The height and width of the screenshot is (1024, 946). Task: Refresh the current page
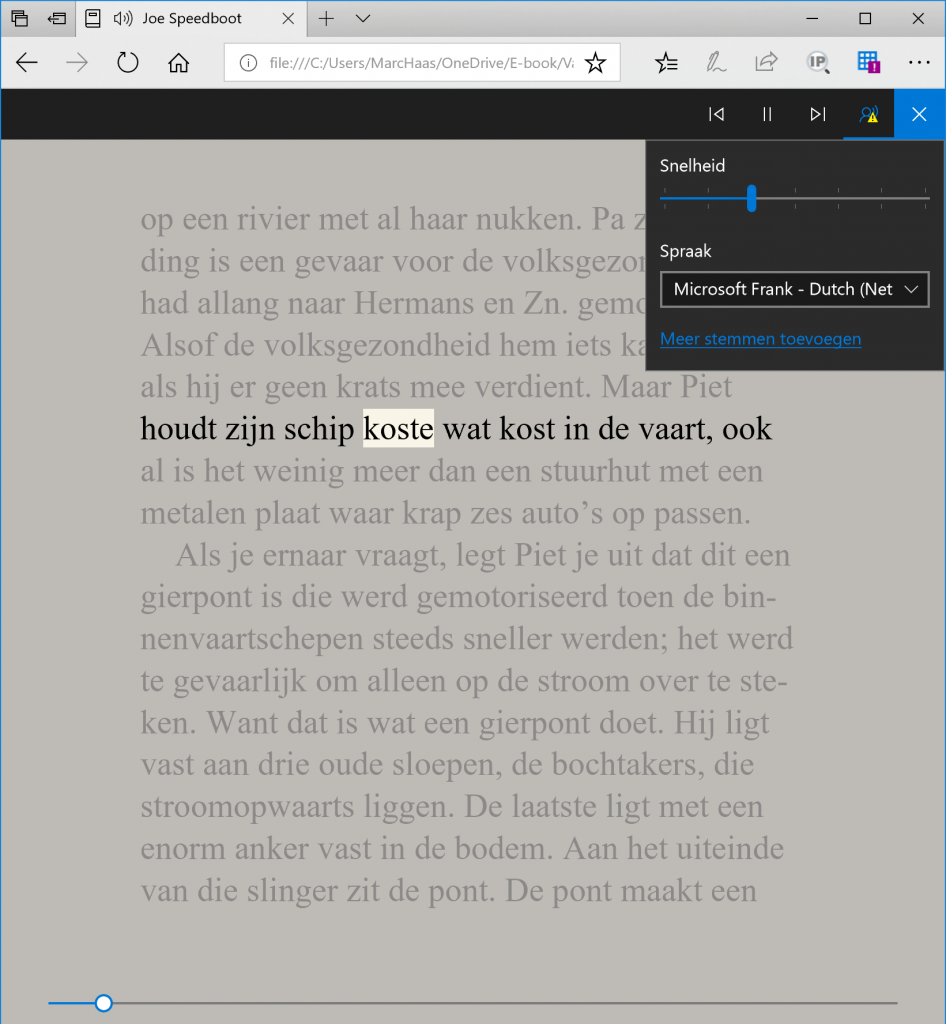(127, 63)
